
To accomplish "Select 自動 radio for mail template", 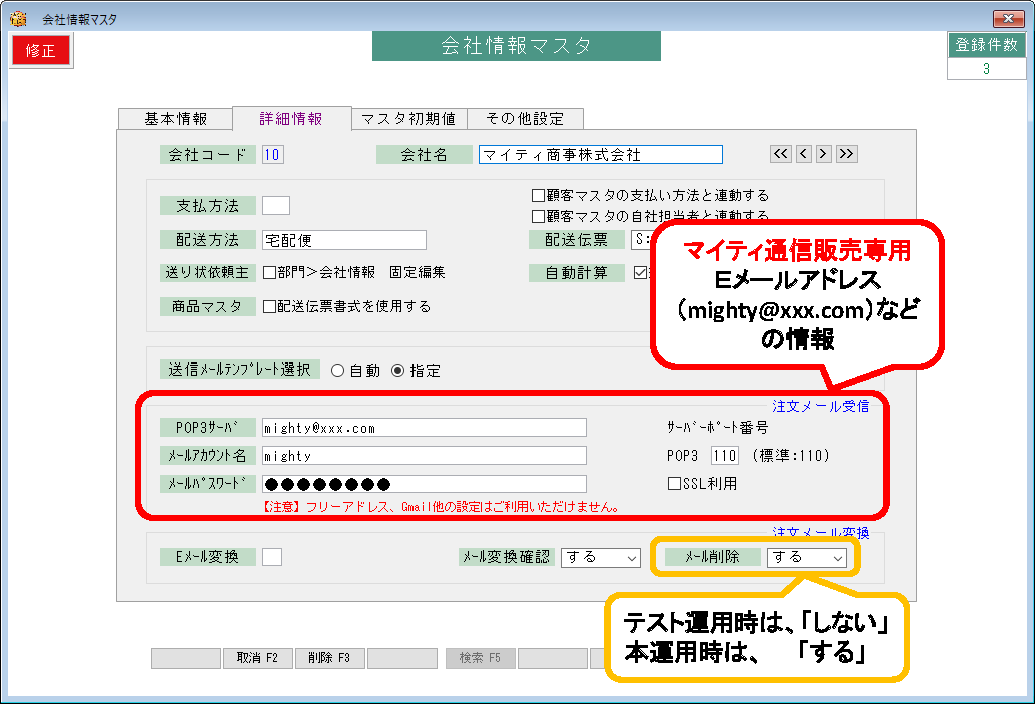I will [336, 370].
